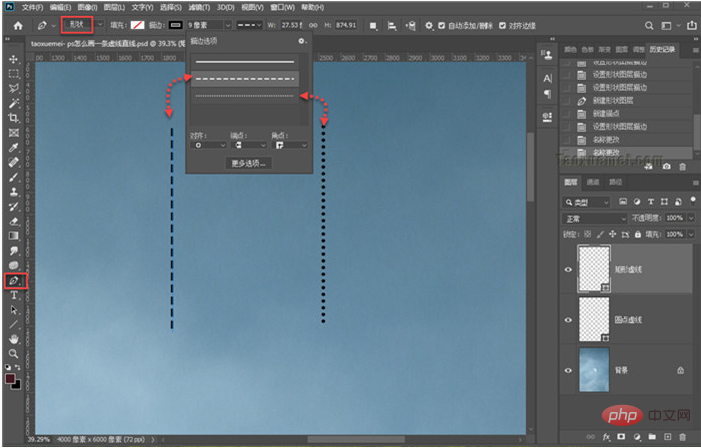The image size is (701, 448).
Task: Toggle pixel layer filter icon
Action: coord(623,202)
